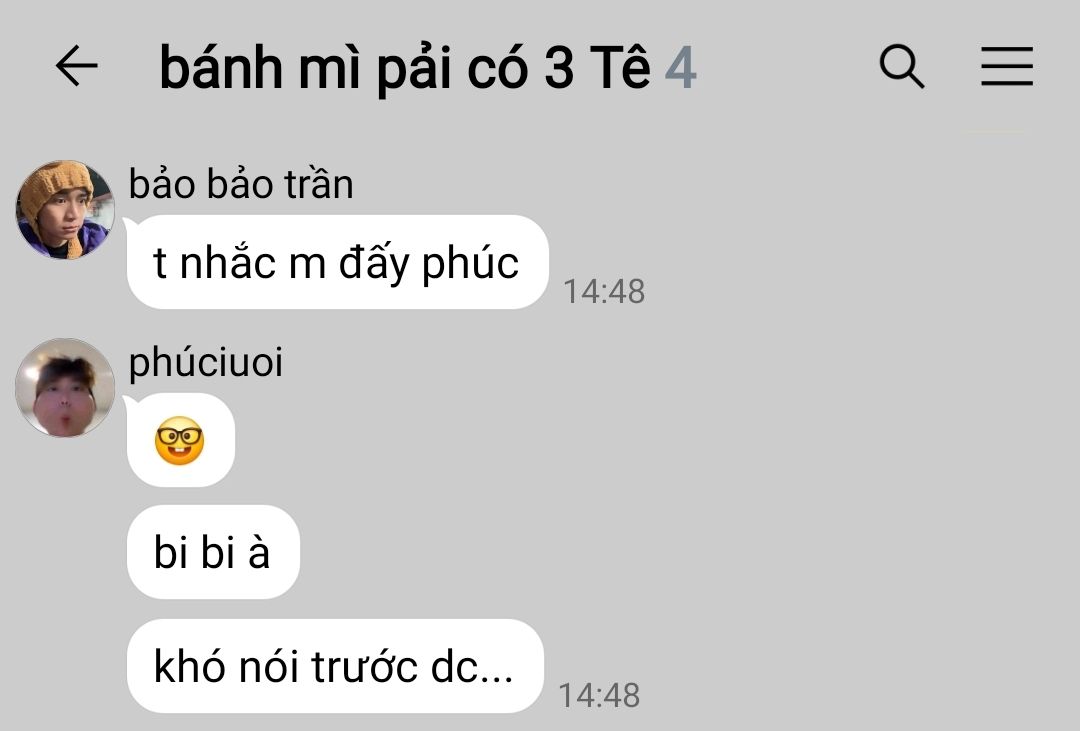The width and height of the screenshot is (1080, 731).
Task: Show the member list via the count 4
Action: [x=681, y=68]
